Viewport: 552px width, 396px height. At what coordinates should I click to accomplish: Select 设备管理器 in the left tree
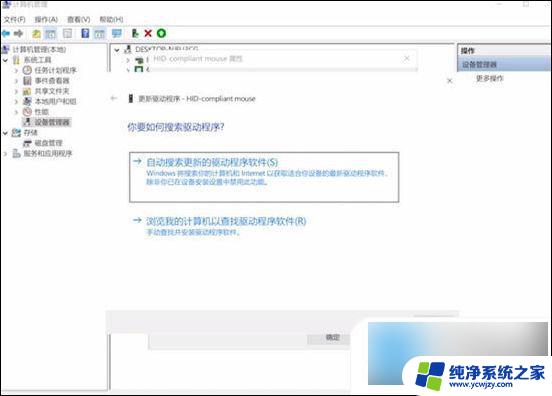pyautogui.click(x=52, y=122)
